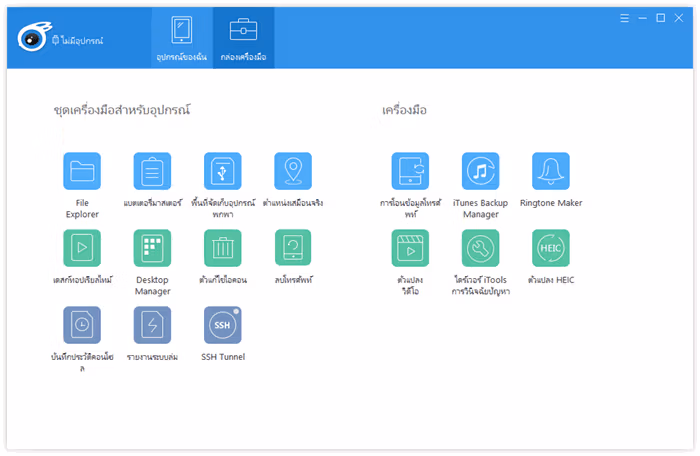Viewport: 700px width, 456px height.
Task: Select the Toolbox tab with briefcase
Action: point(243,38)
